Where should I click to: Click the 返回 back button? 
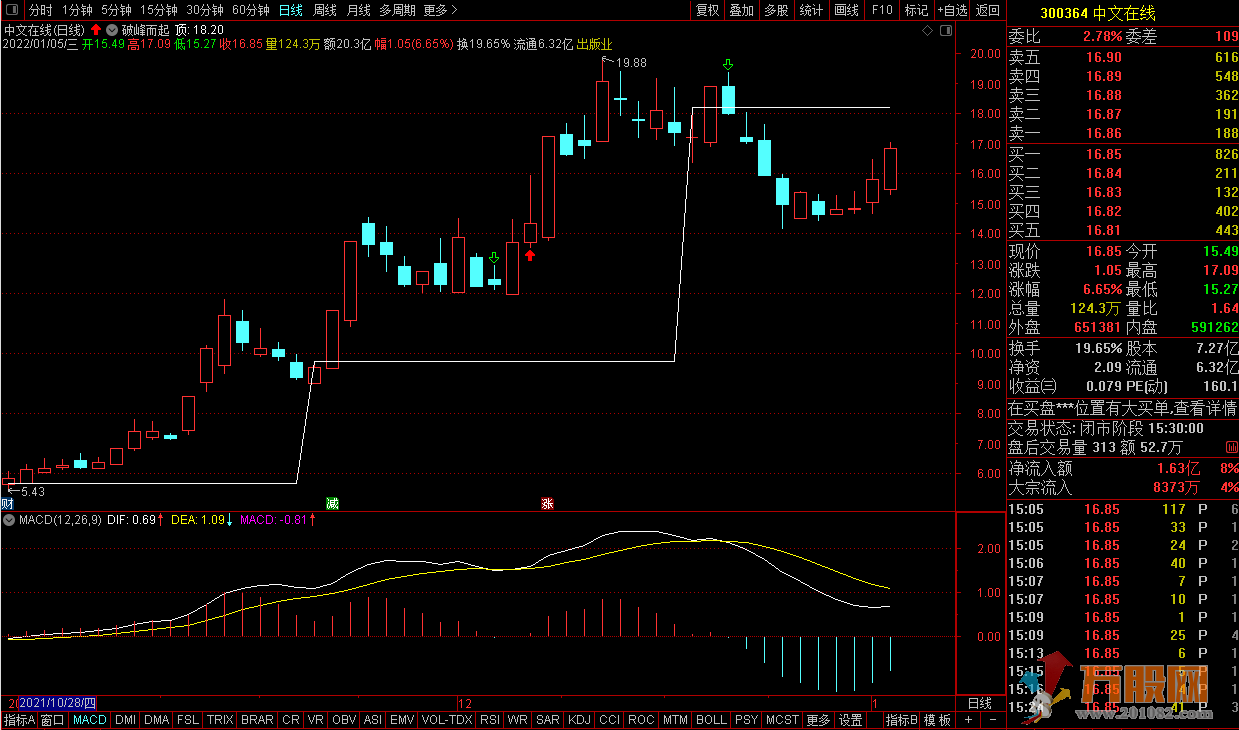987,10
